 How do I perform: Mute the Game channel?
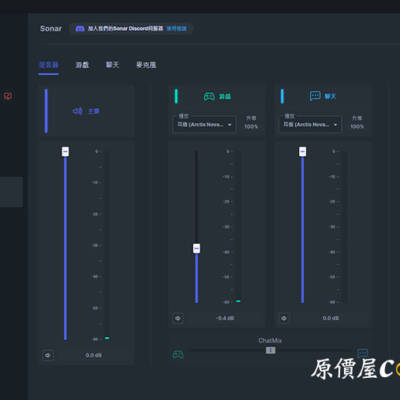coord(178,318)
